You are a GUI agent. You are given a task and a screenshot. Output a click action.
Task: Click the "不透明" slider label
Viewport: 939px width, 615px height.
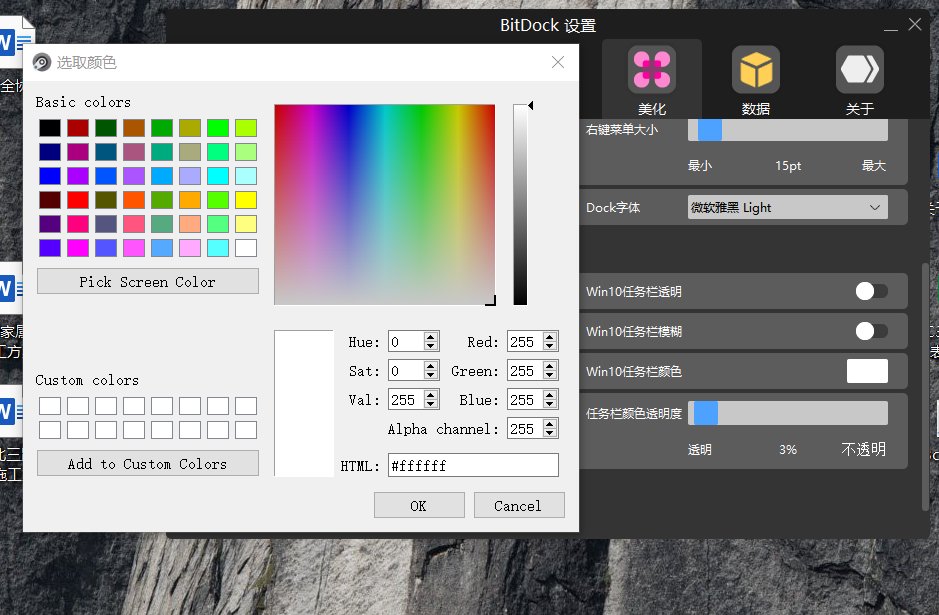(864, 449)
